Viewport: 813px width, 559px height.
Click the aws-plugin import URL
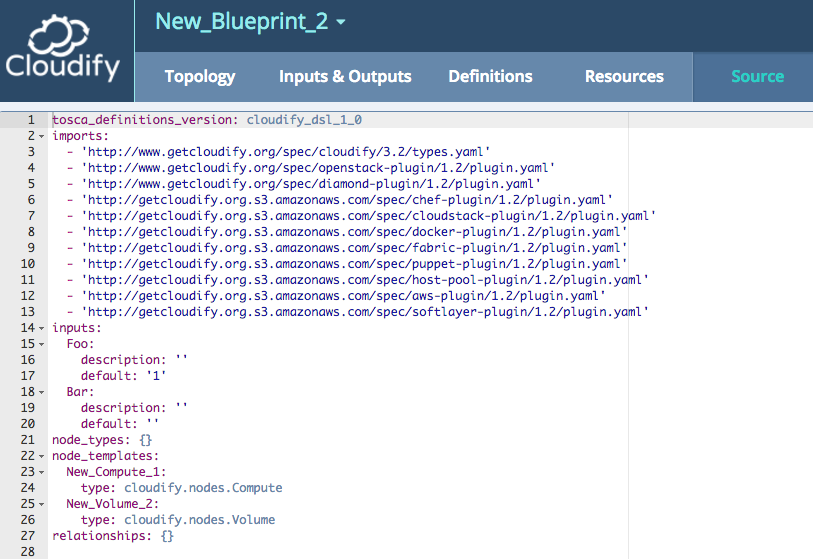(343, 296)
